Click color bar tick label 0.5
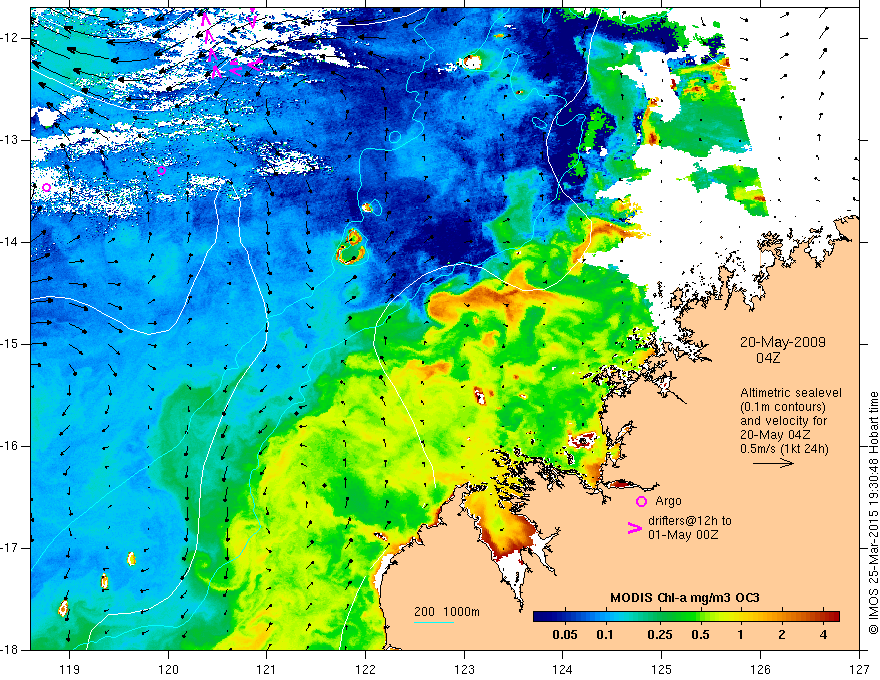The height and width of the screenshot is (680, 880). [700, 635]
